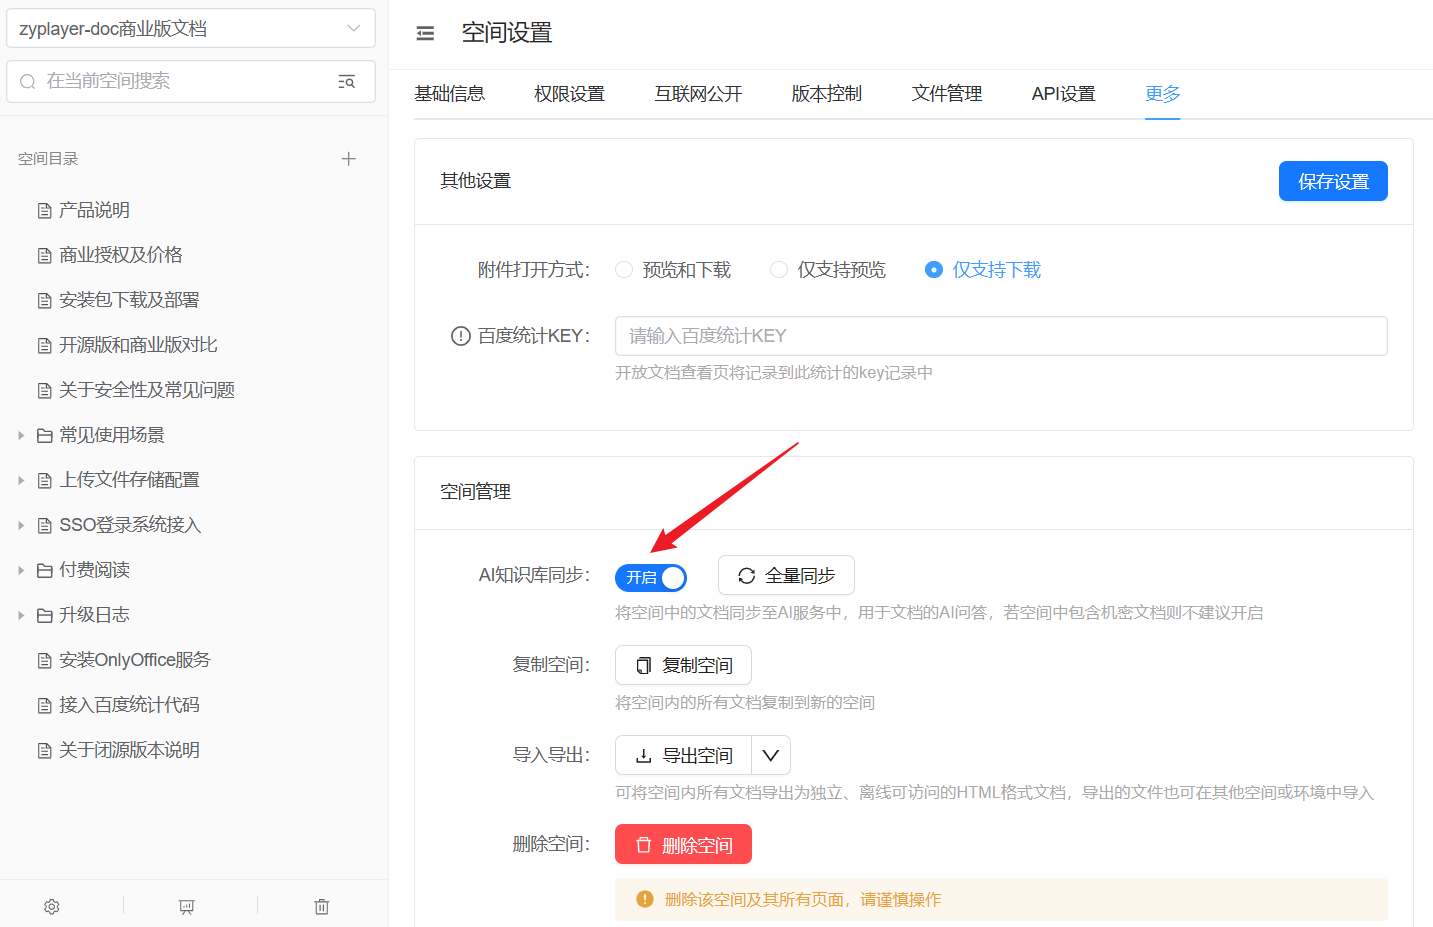The height and width of the screenshot is (927, 1433).
Task: Click the 复制空间 button
Action: (x=683, y=665)
